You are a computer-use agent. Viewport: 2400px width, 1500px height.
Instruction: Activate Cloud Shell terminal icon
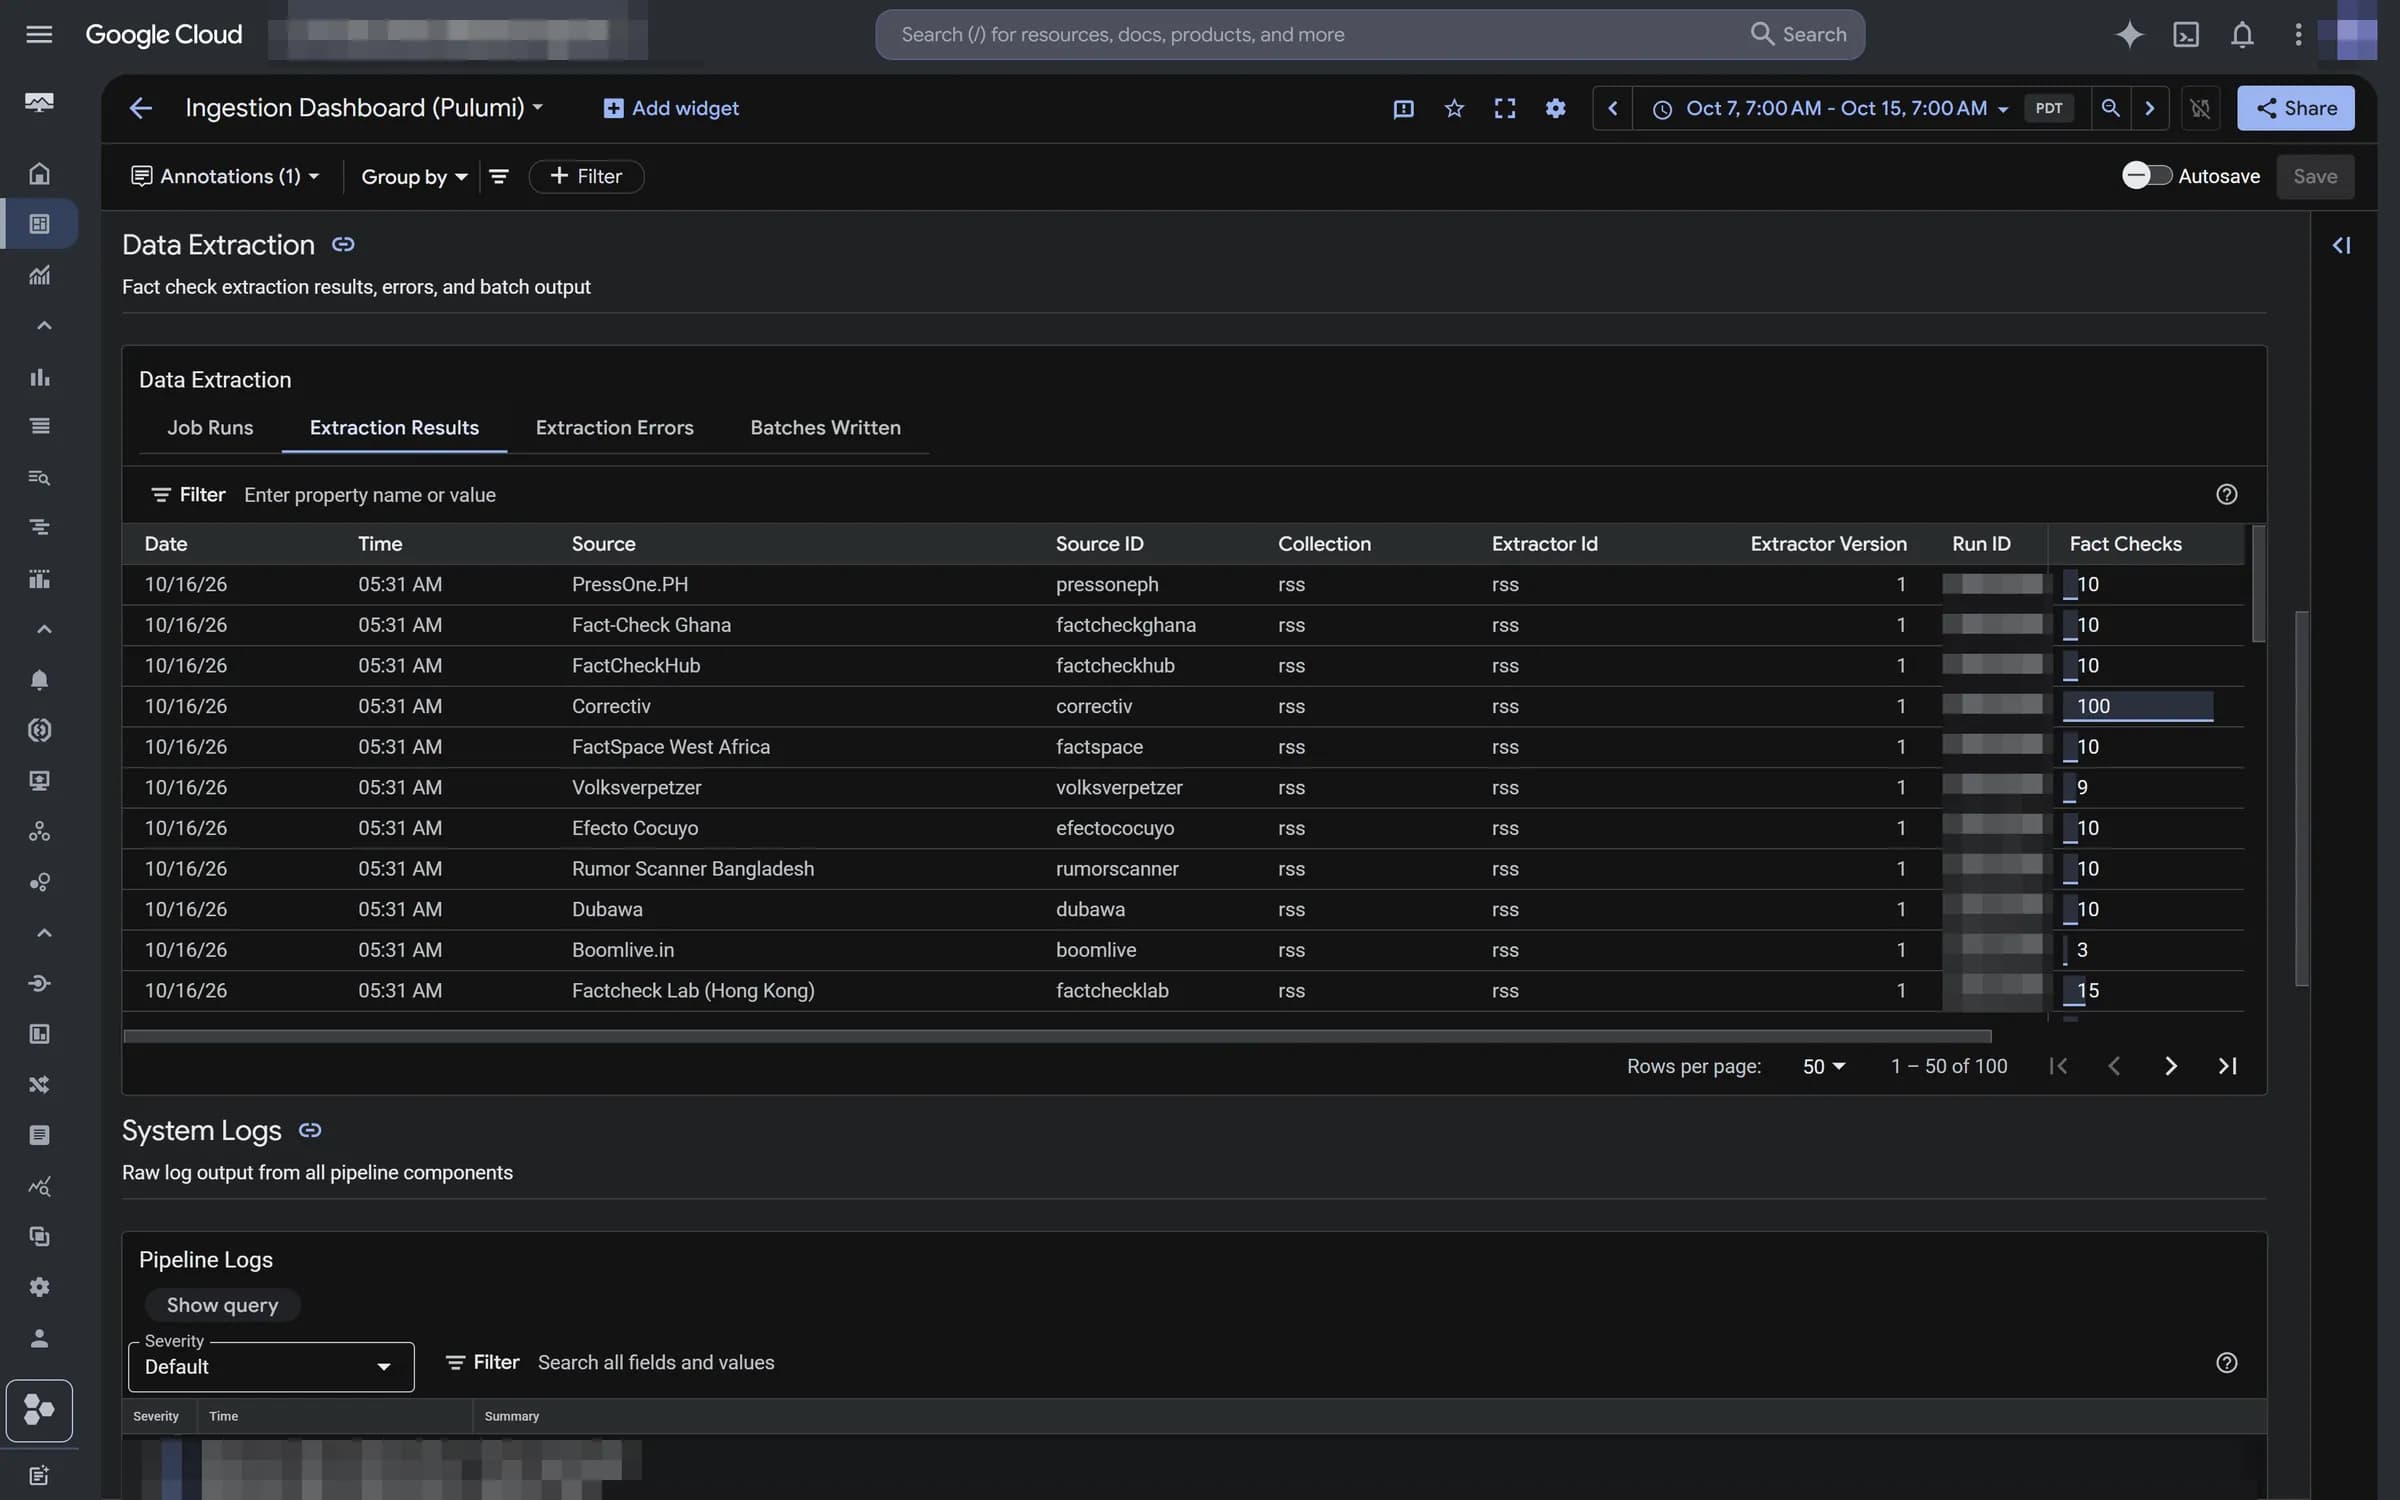point(2186,35)
